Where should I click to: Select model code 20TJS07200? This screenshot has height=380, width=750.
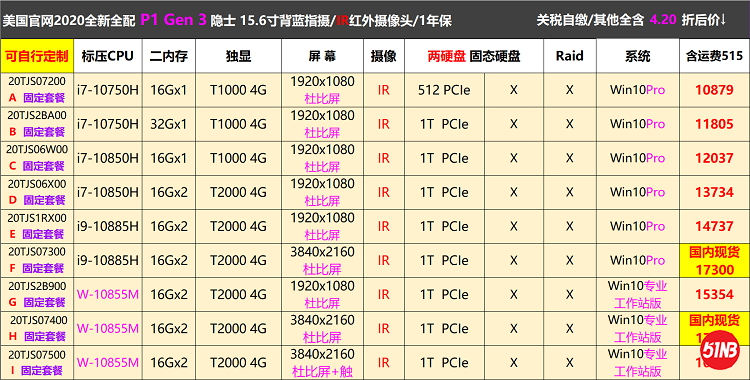click(x=37, y=81)
